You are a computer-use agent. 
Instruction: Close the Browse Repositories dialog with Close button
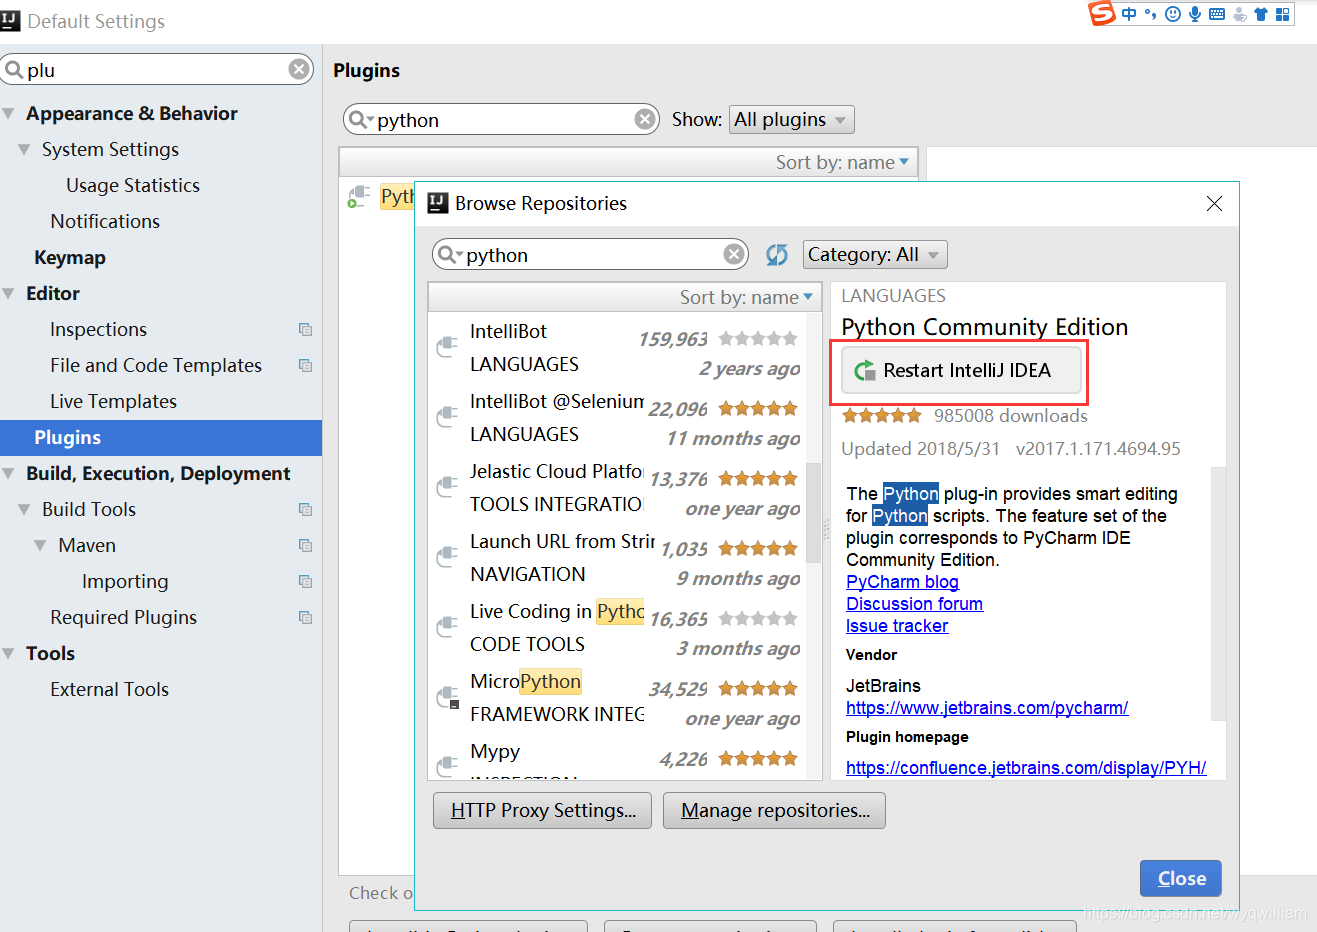tap(1181, 879)
